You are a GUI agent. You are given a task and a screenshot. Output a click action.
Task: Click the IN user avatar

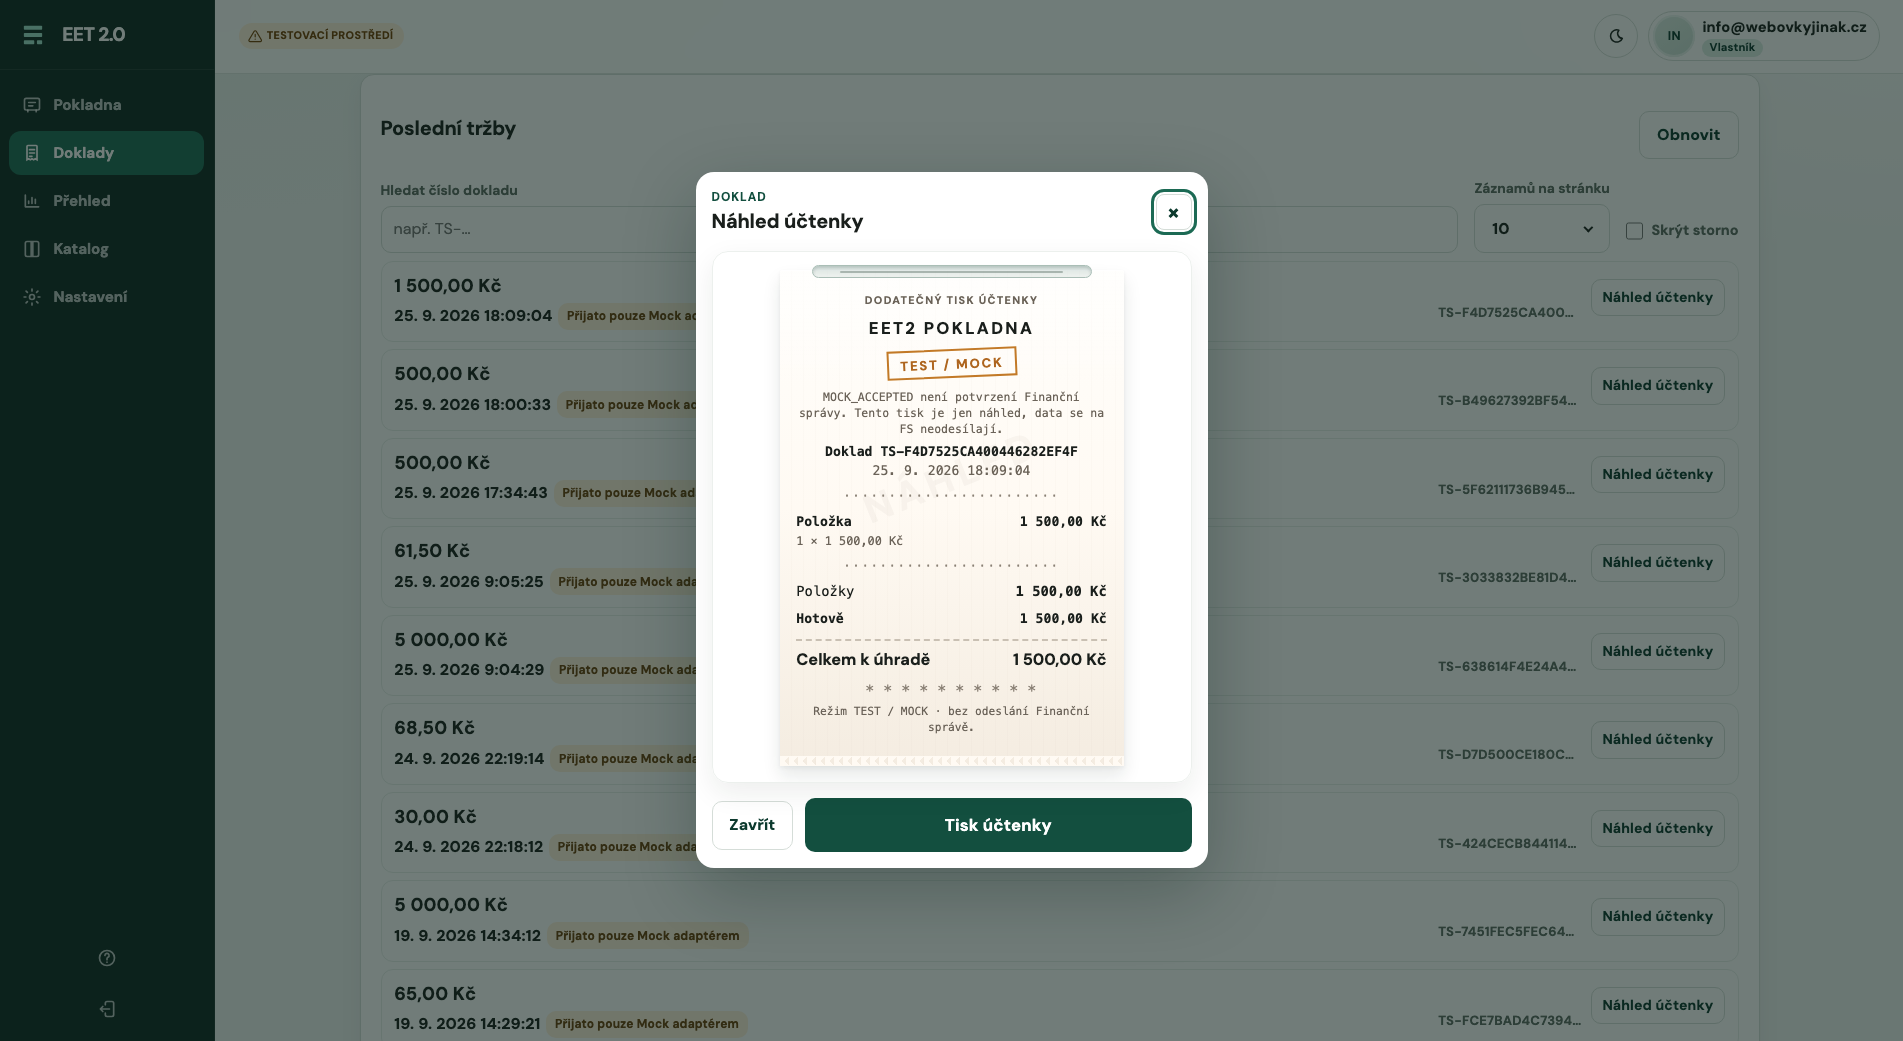[1674, 36]
